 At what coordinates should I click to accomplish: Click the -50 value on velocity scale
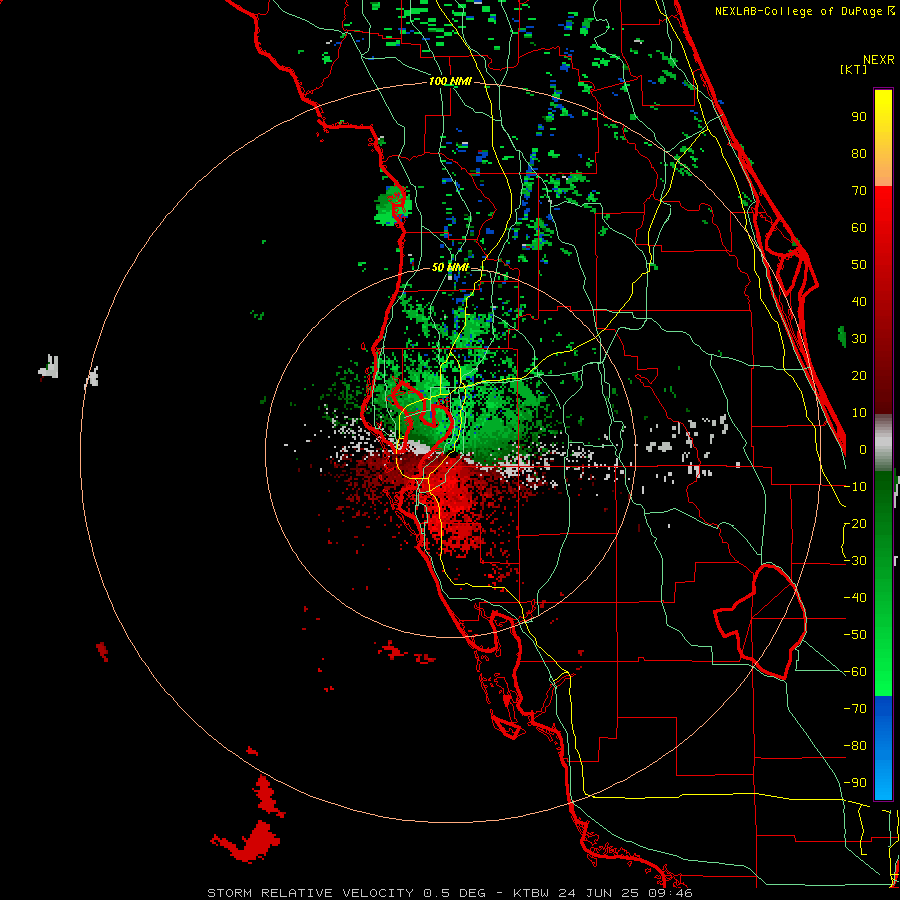click(x=855, y=635)
